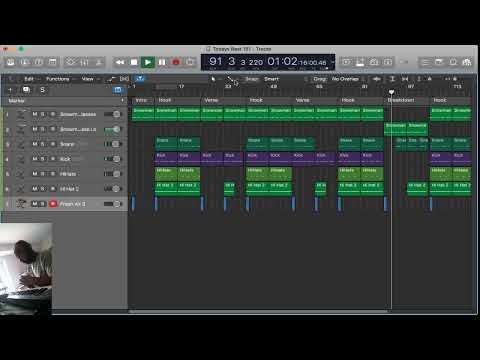Solo the Hi Hat 2 track

coord(43,189)
